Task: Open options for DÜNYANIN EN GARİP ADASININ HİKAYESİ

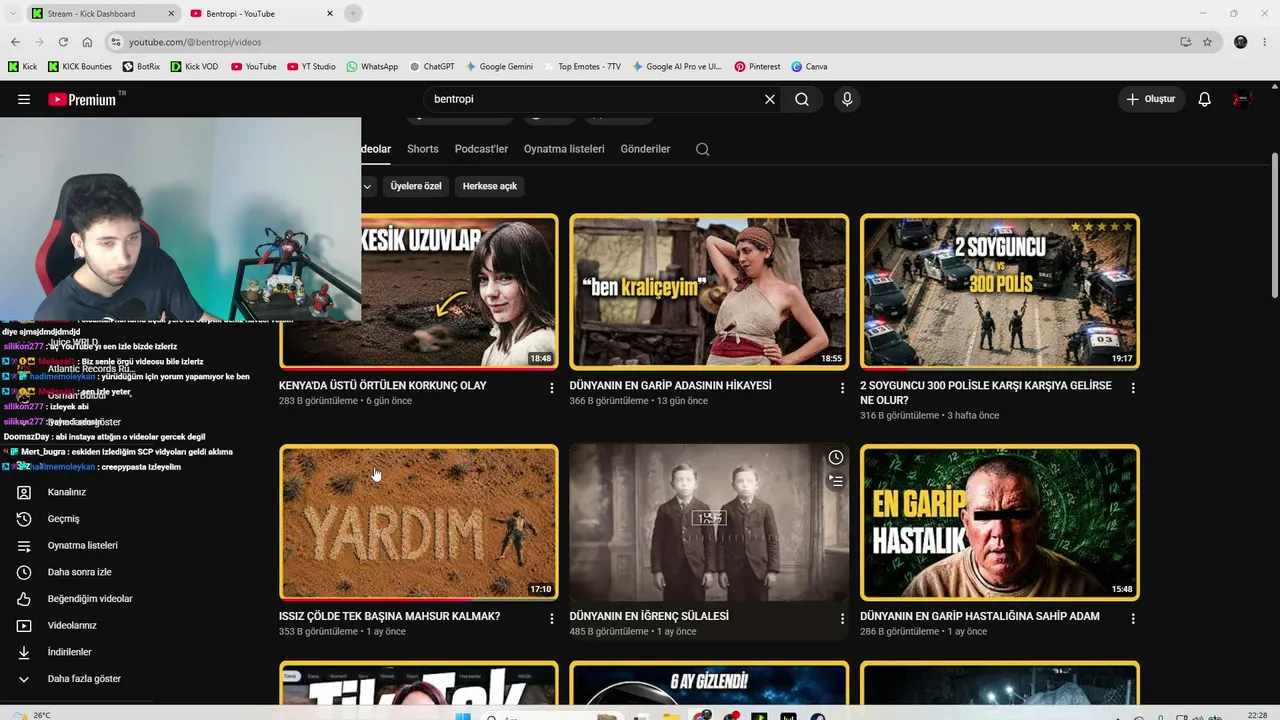Action: tap(842, 388)
